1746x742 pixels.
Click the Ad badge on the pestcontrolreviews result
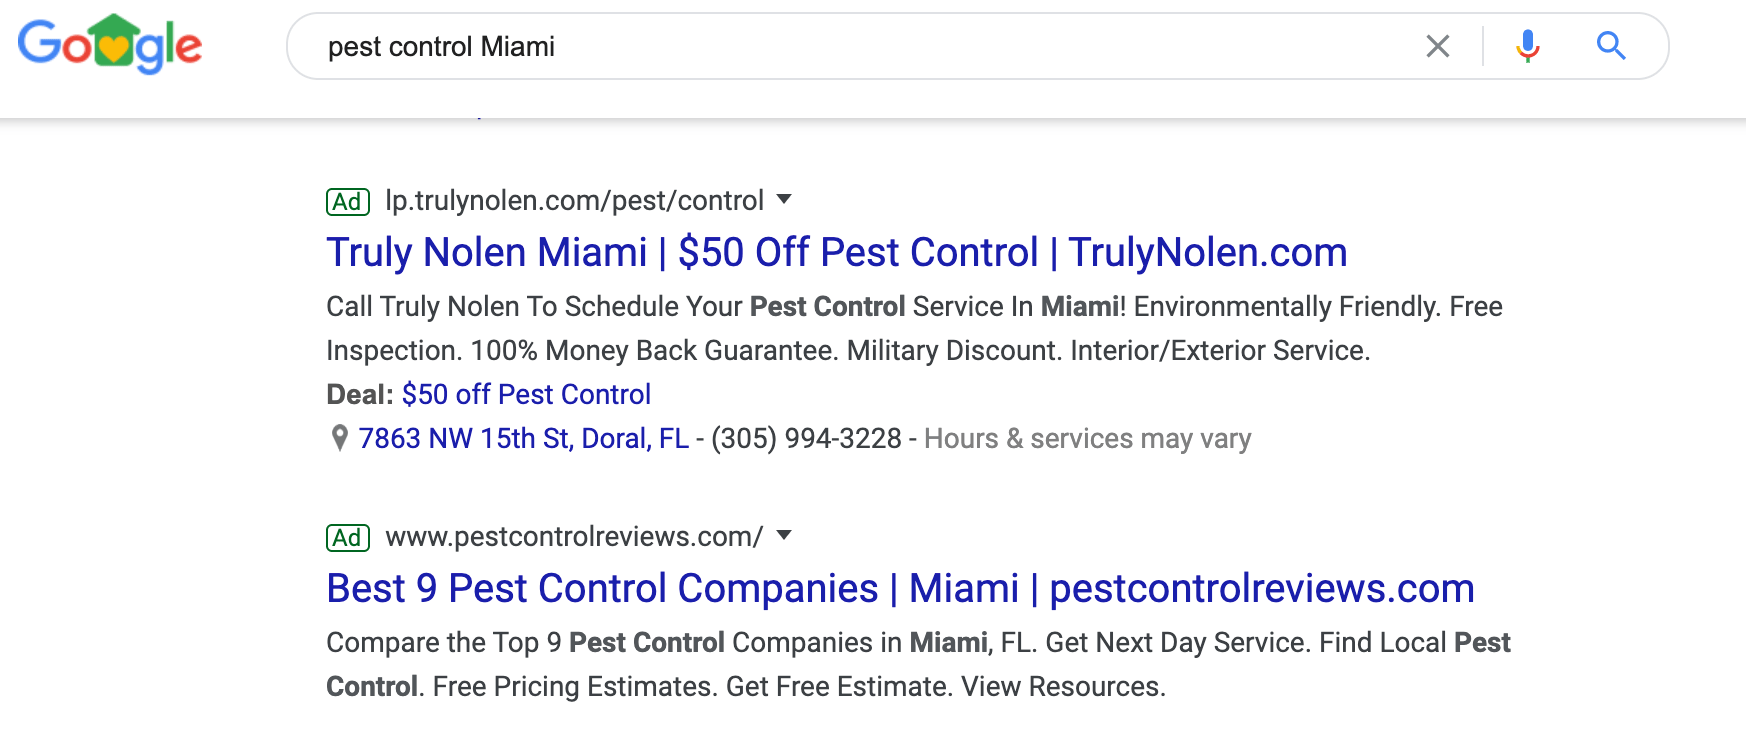[x=348, y=538]
